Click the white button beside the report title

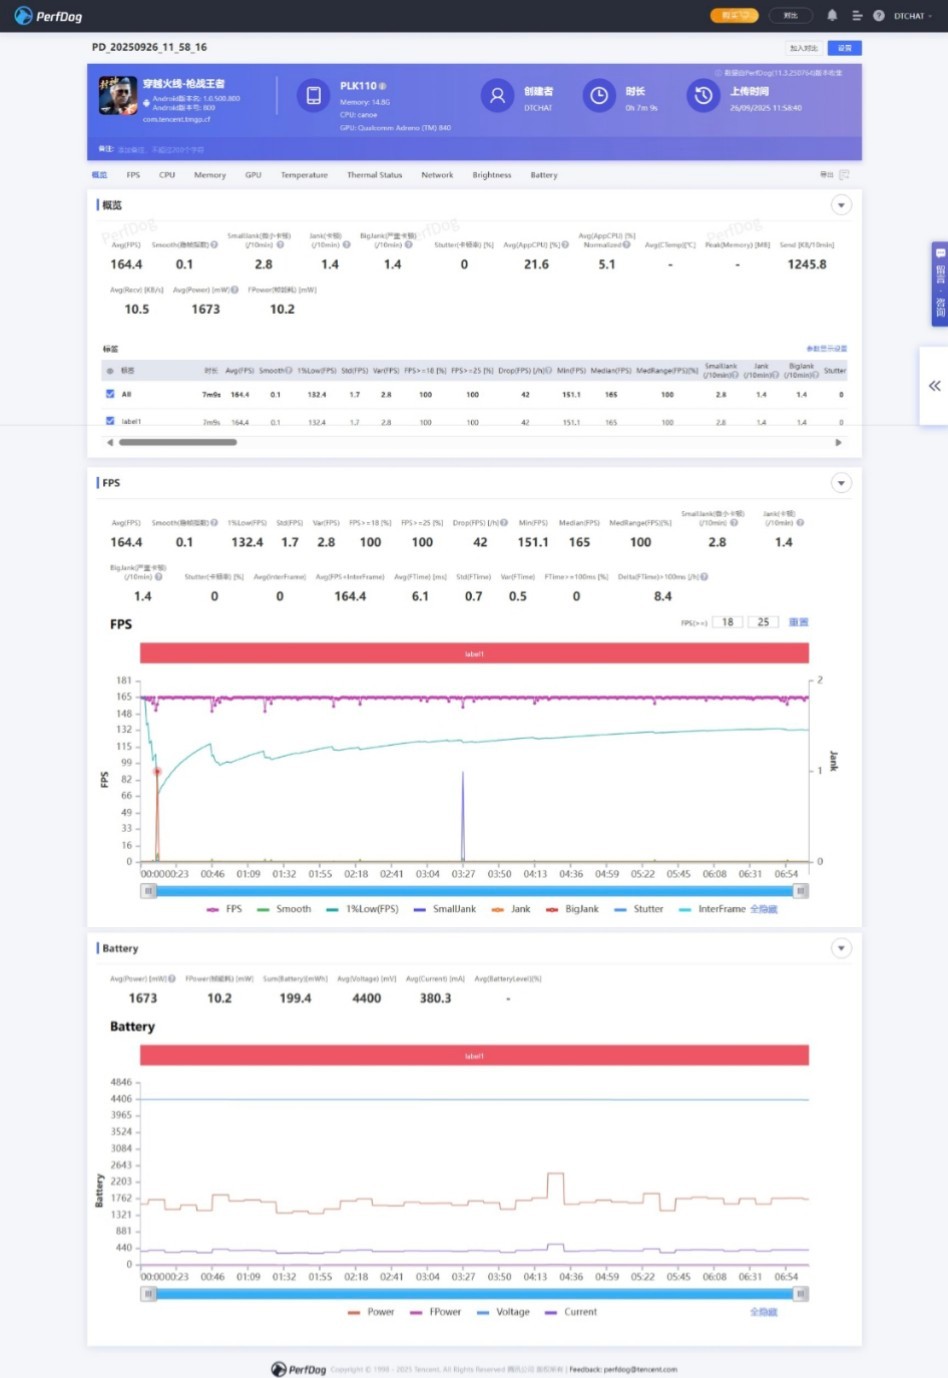(804, 48)
